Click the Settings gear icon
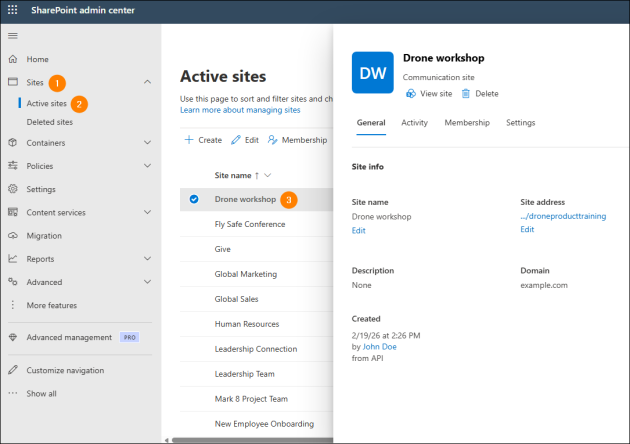This screenshot has width=630, height=444. 13,189
